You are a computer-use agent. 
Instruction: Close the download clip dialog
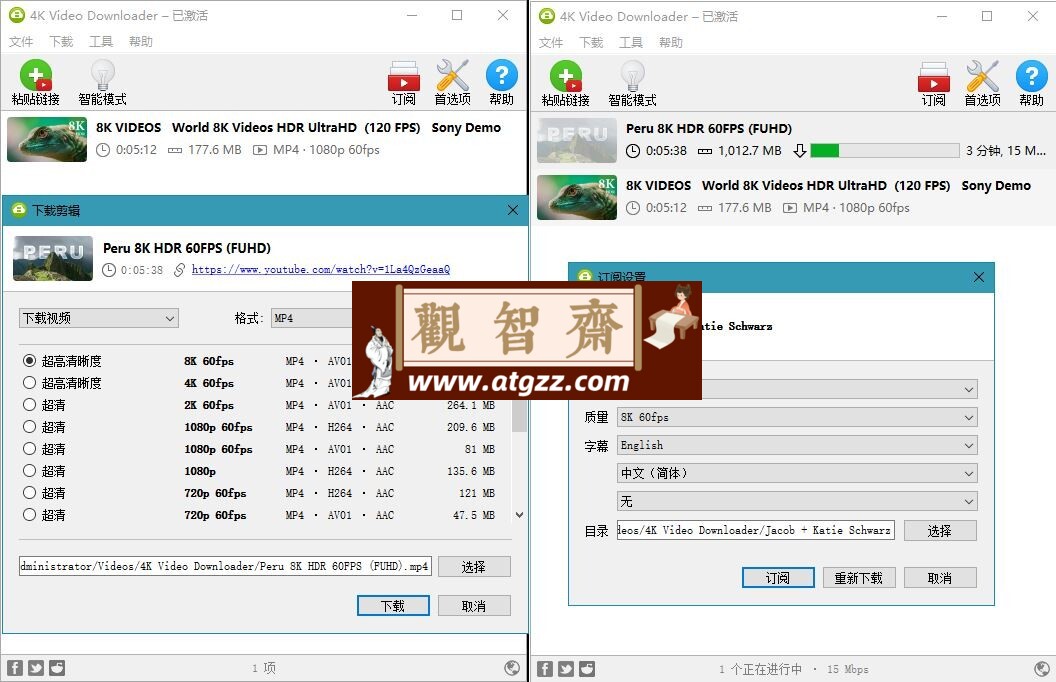pos(513,210)
